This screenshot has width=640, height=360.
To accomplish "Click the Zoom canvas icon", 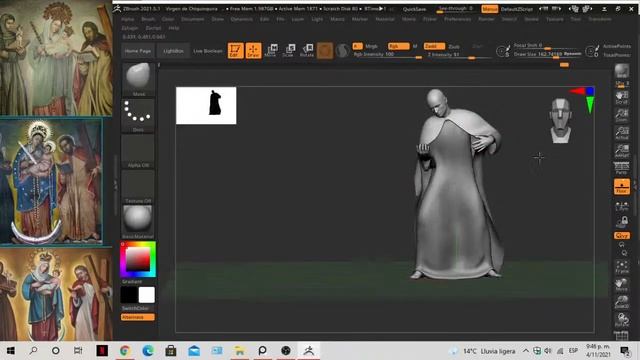I will (x=622, y=116).
